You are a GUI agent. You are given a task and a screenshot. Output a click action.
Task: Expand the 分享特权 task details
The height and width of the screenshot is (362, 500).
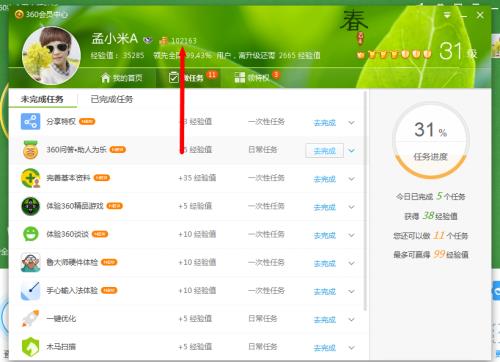(x=351, y=123)
